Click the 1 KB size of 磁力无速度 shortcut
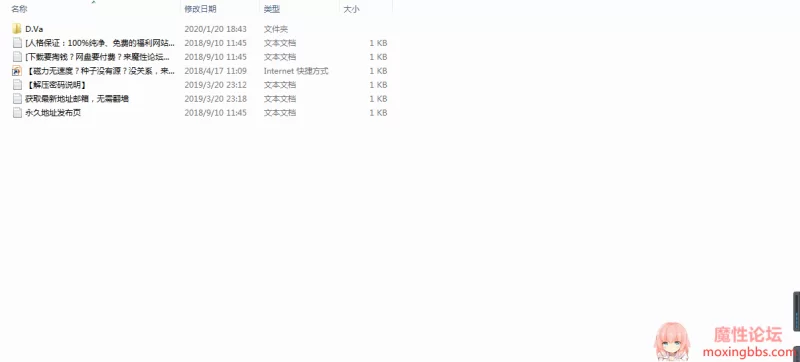Viewport: 800px width, 362px height. [378, 71]
